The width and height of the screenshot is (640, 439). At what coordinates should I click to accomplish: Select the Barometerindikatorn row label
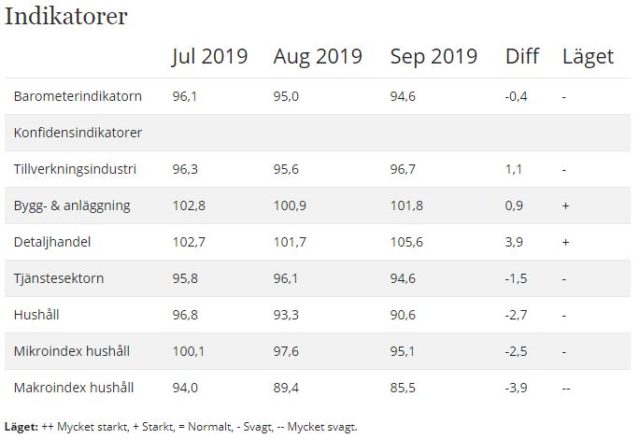[78, 96]
